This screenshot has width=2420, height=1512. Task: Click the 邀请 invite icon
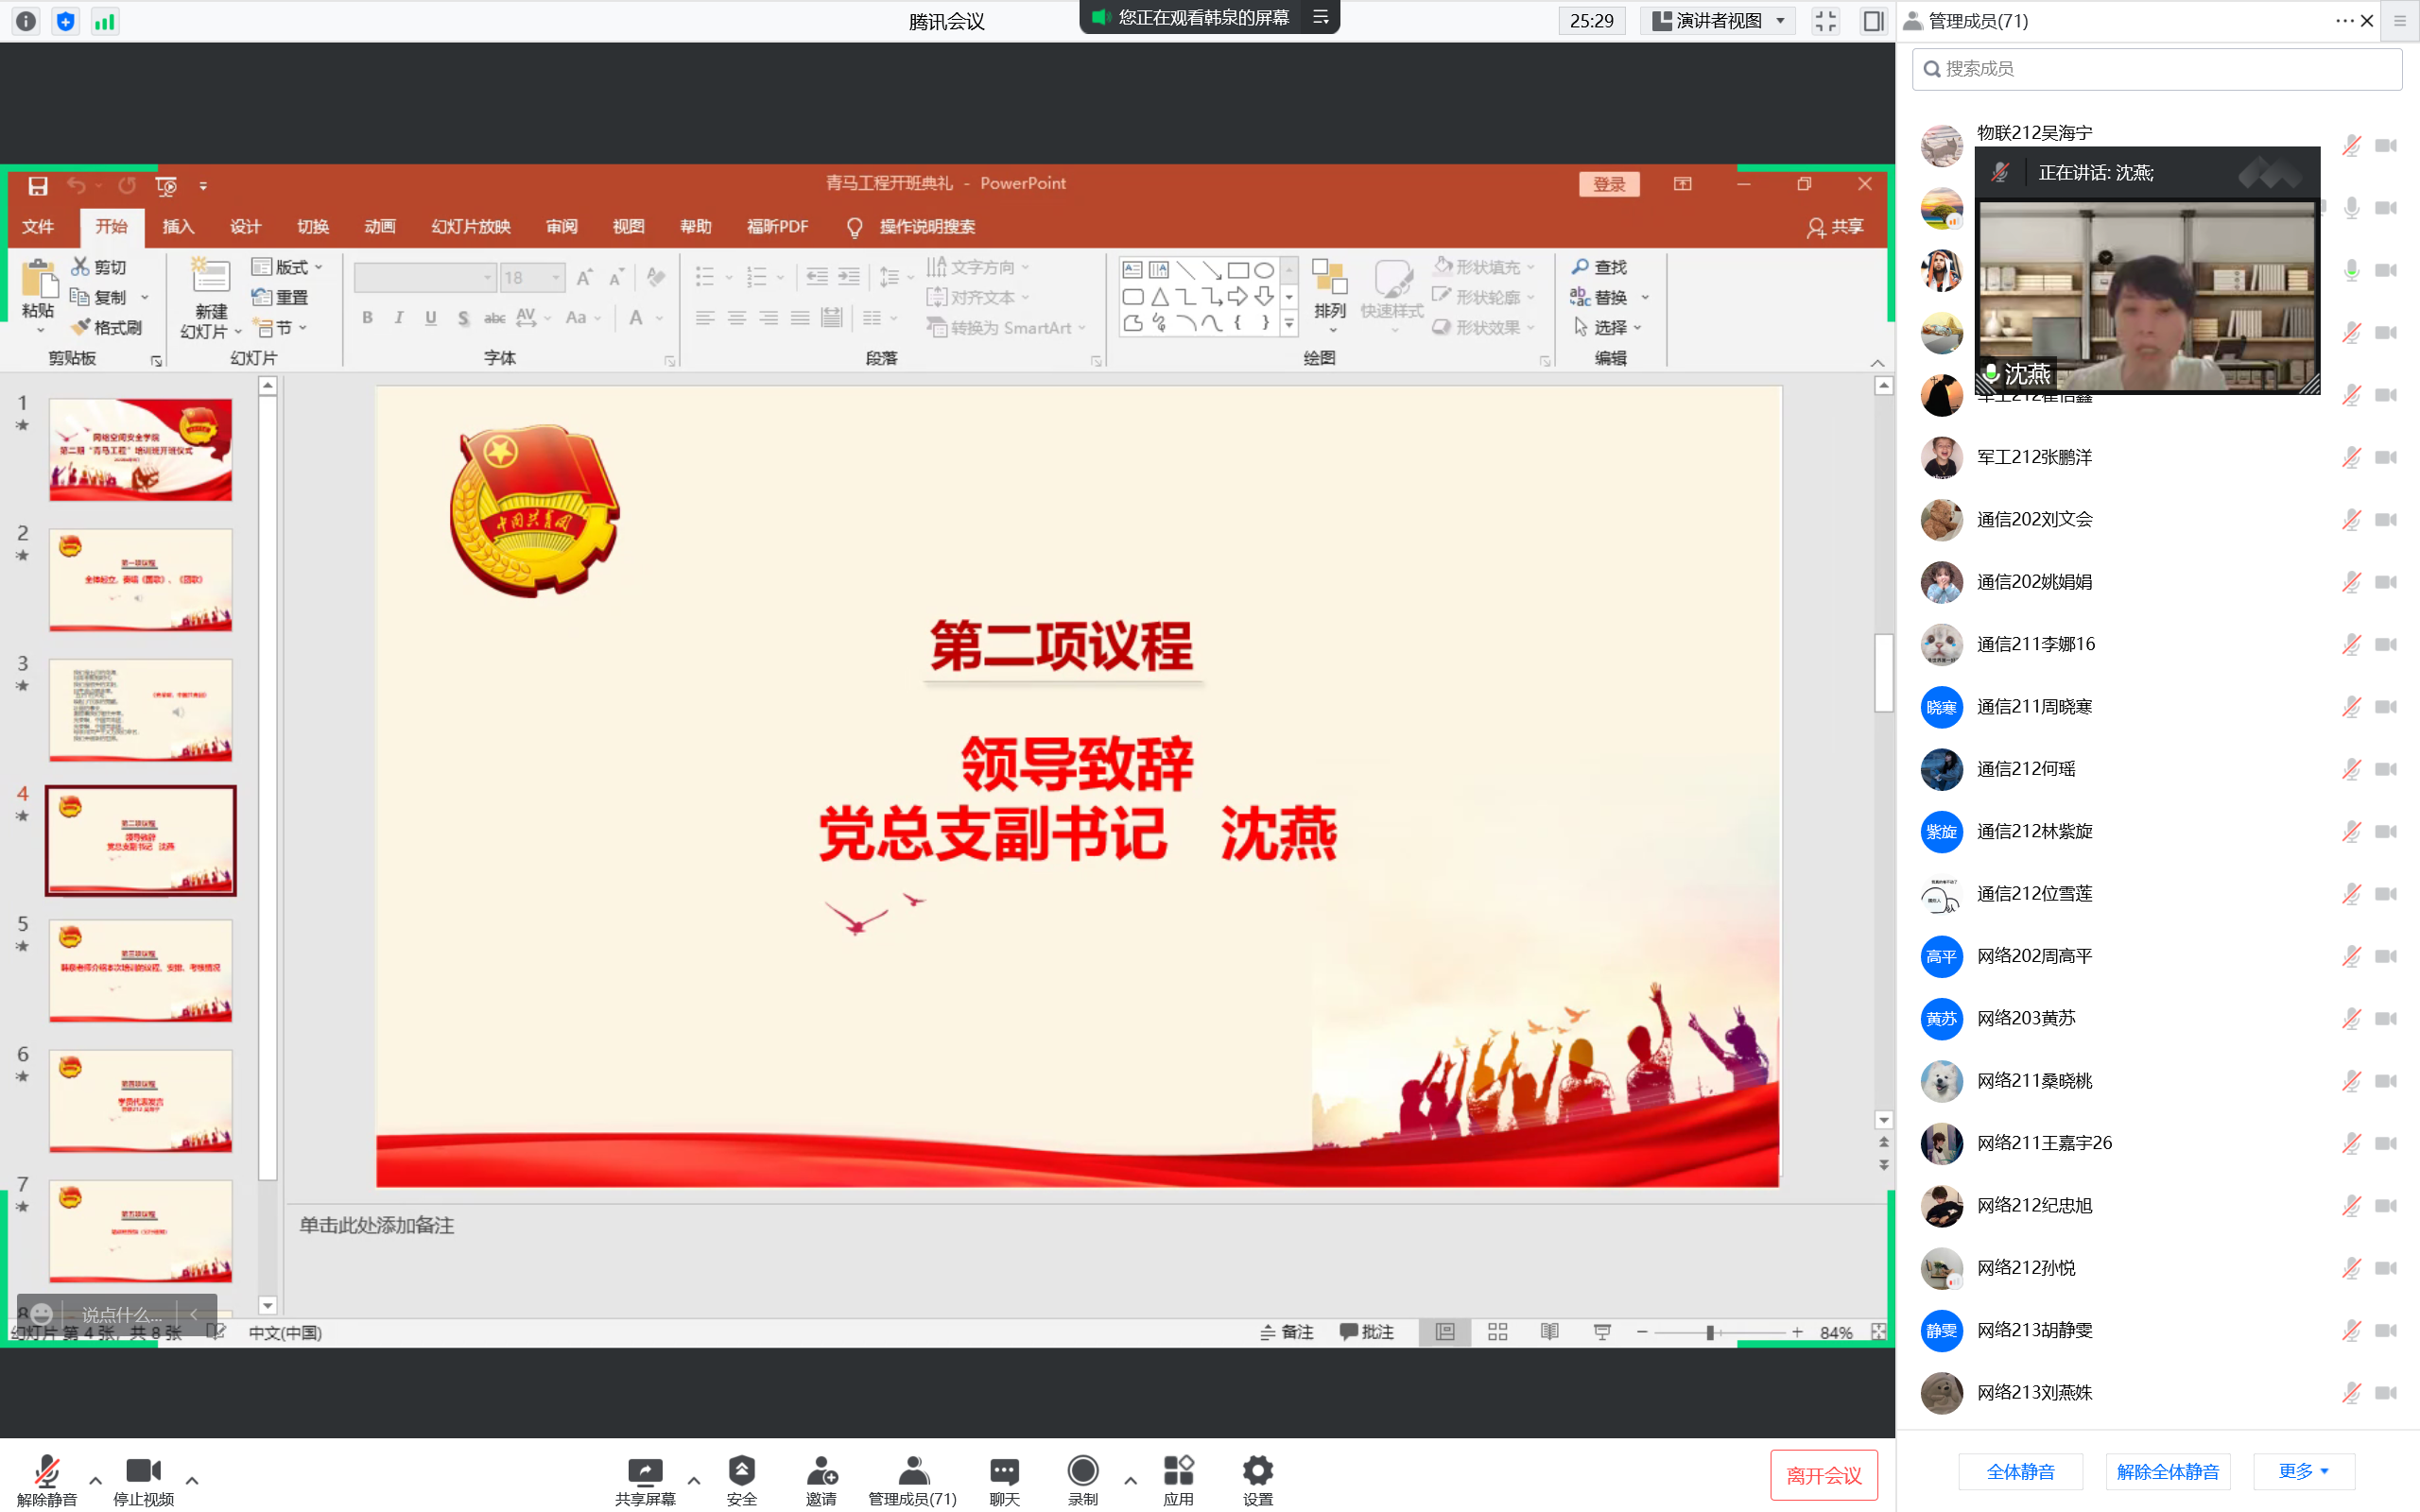click(821, 1470)
